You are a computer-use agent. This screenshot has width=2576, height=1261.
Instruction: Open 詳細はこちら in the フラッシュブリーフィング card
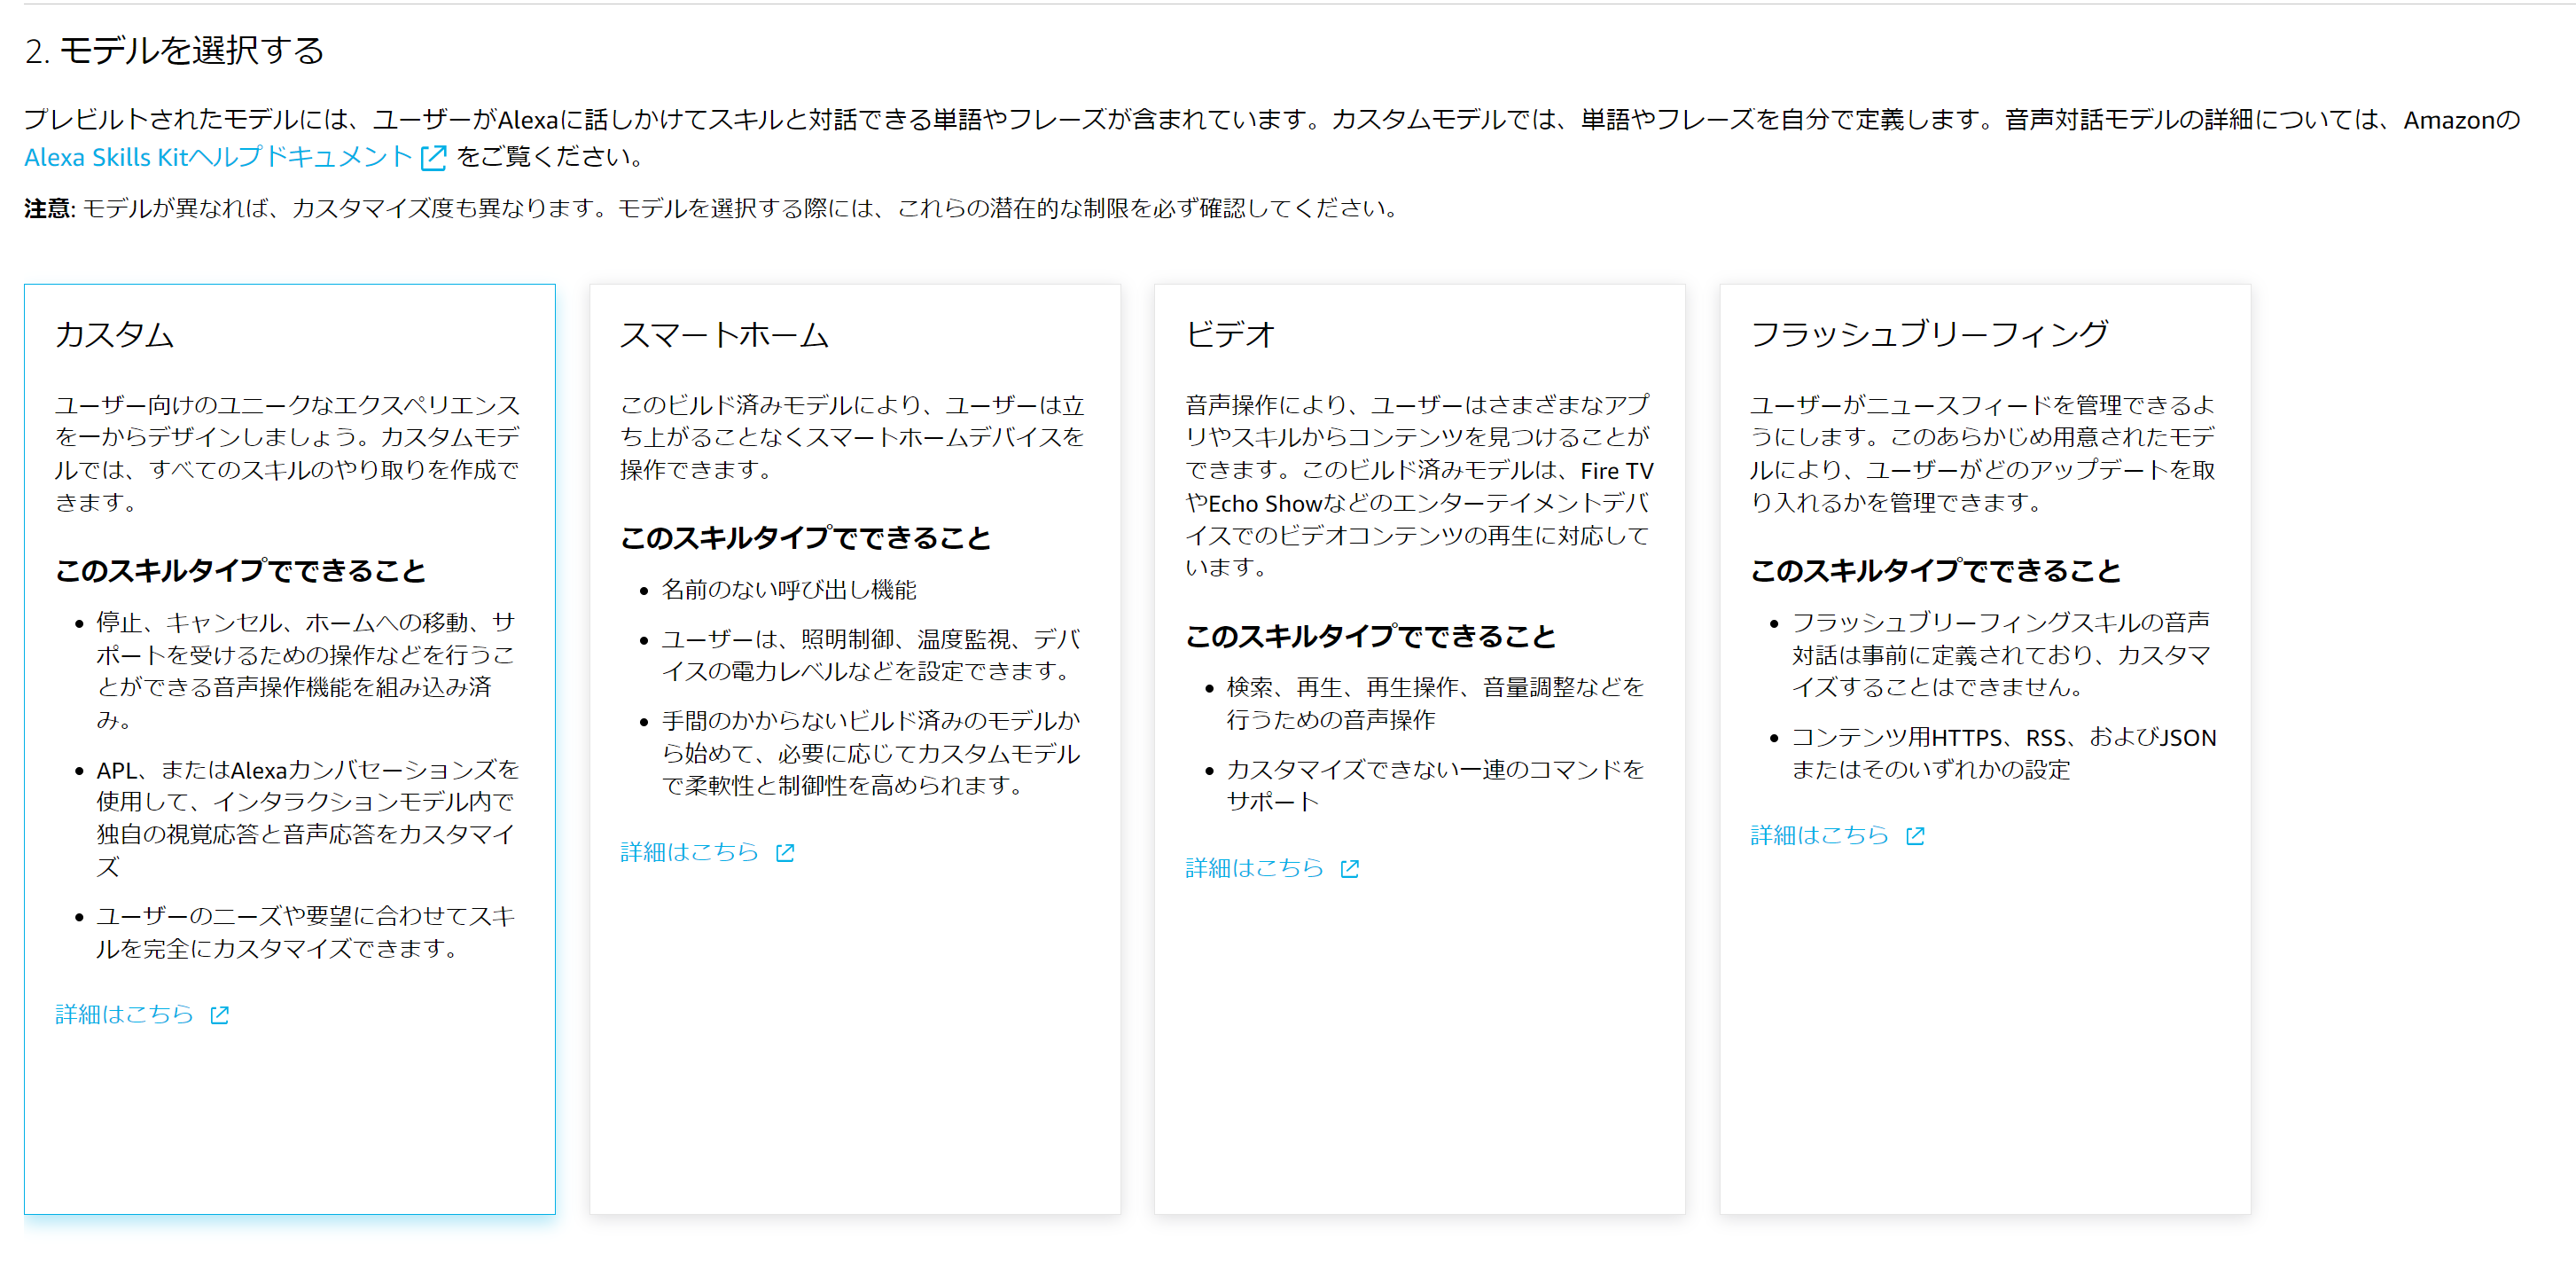click(x=1818, y=836)
